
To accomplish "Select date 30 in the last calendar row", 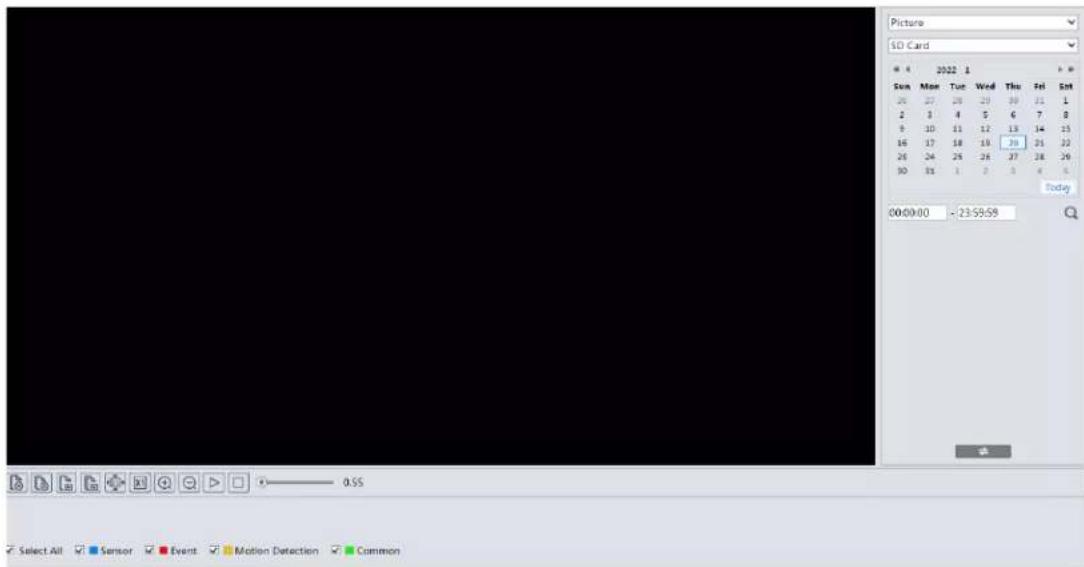I will (901, 171).
